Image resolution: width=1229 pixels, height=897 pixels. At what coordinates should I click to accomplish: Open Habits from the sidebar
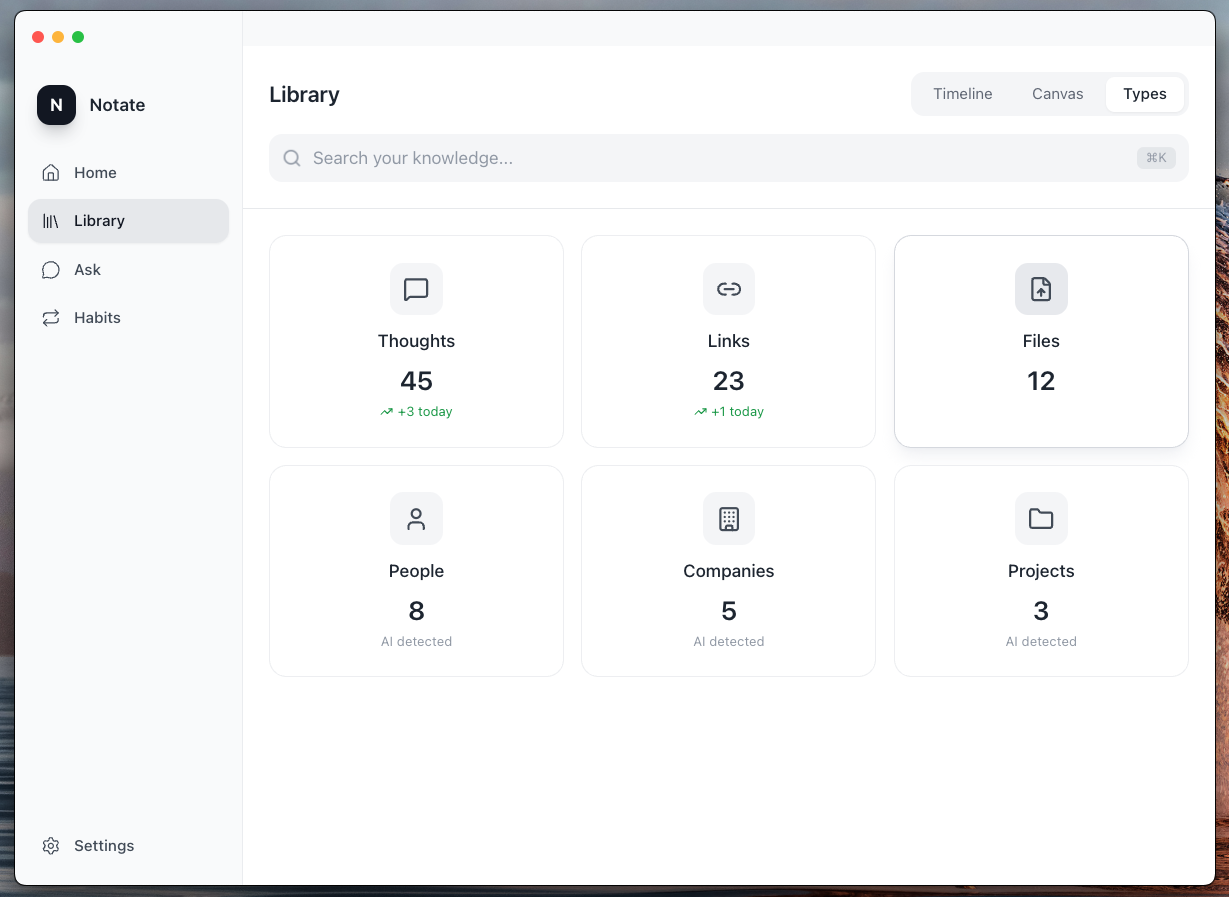97,318
